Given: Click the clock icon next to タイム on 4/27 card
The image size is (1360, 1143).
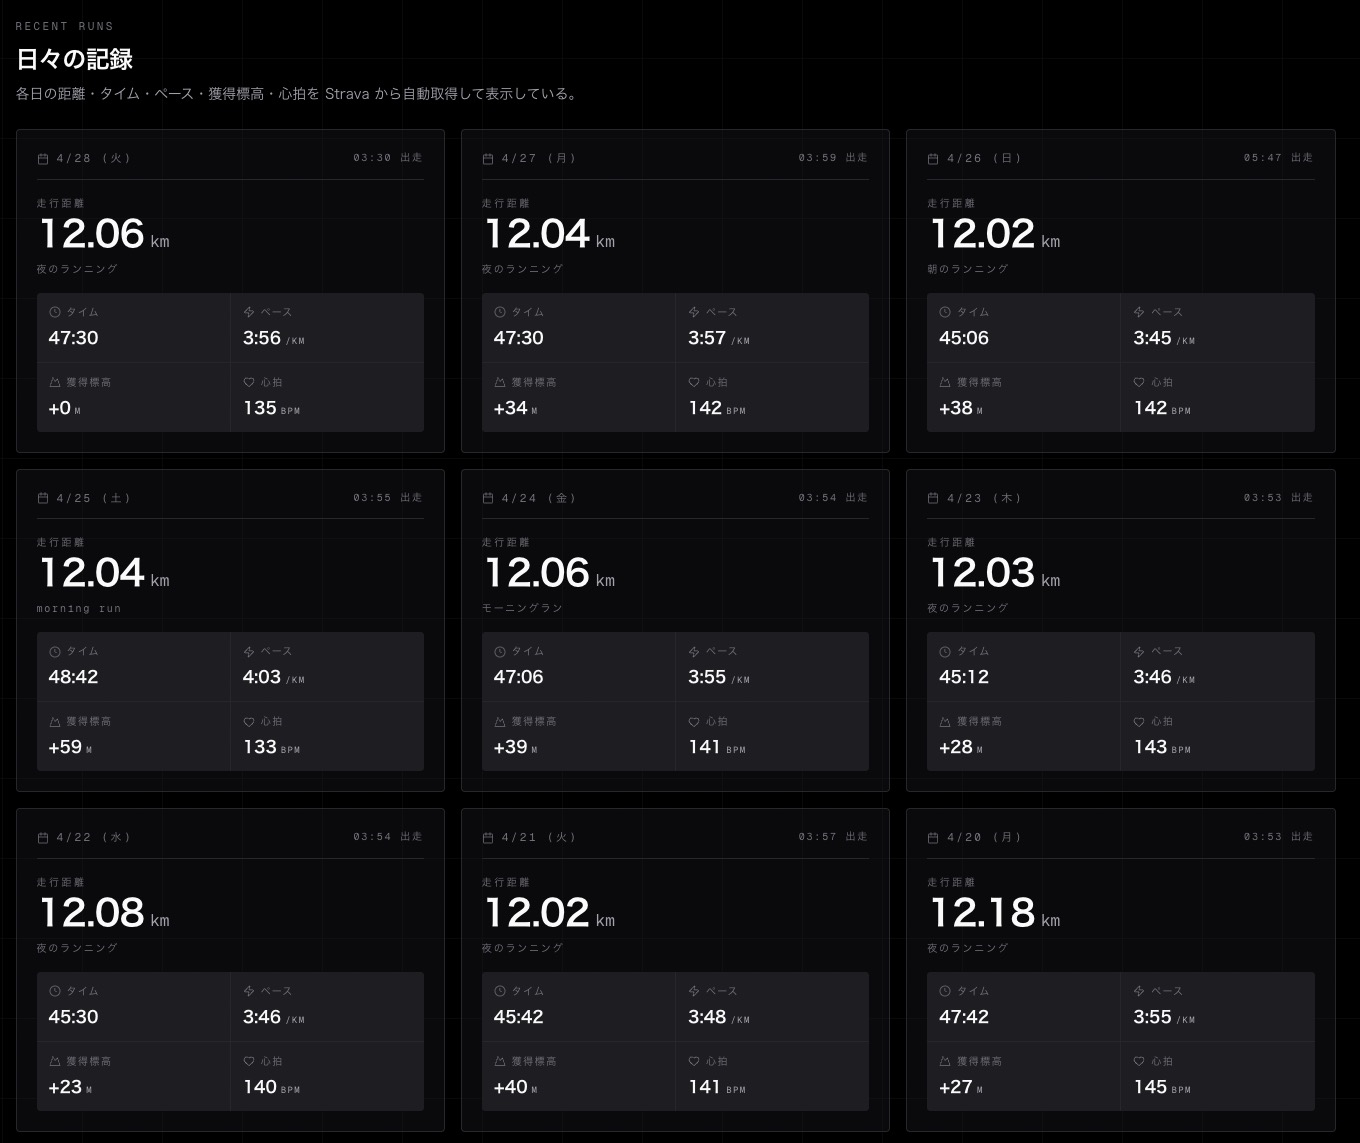Looking at the screenshot, I should (x=500, y=312).
